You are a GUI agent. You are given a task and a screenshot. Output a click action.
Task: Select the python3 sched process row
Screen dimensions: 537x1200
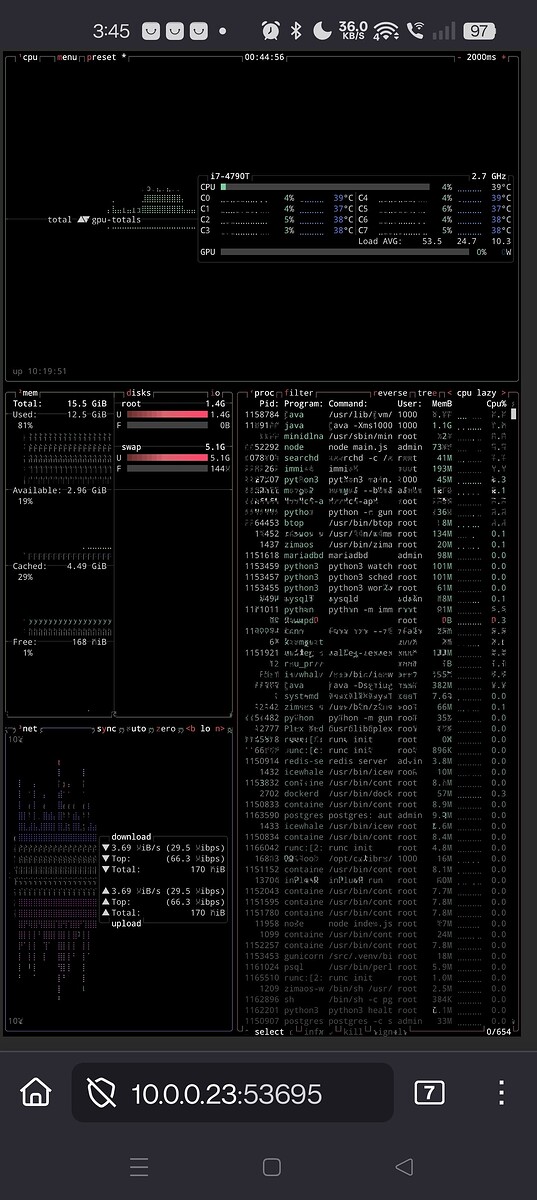point(375,577)
